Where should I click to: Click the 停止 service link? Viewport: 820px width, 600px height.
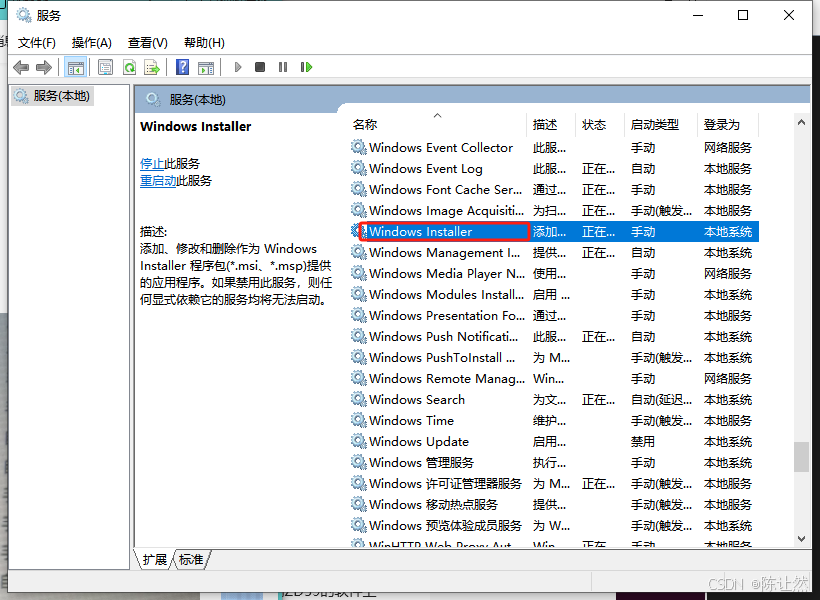click(152, 164)
